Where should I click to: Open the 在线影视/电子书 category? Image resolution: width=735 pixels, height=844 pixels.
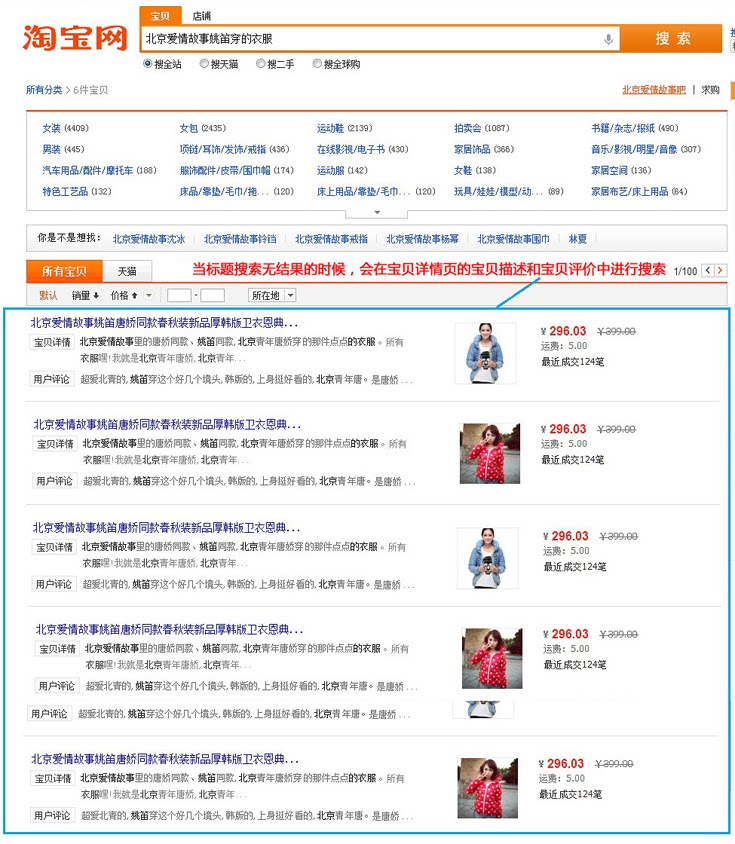(362, 149)
